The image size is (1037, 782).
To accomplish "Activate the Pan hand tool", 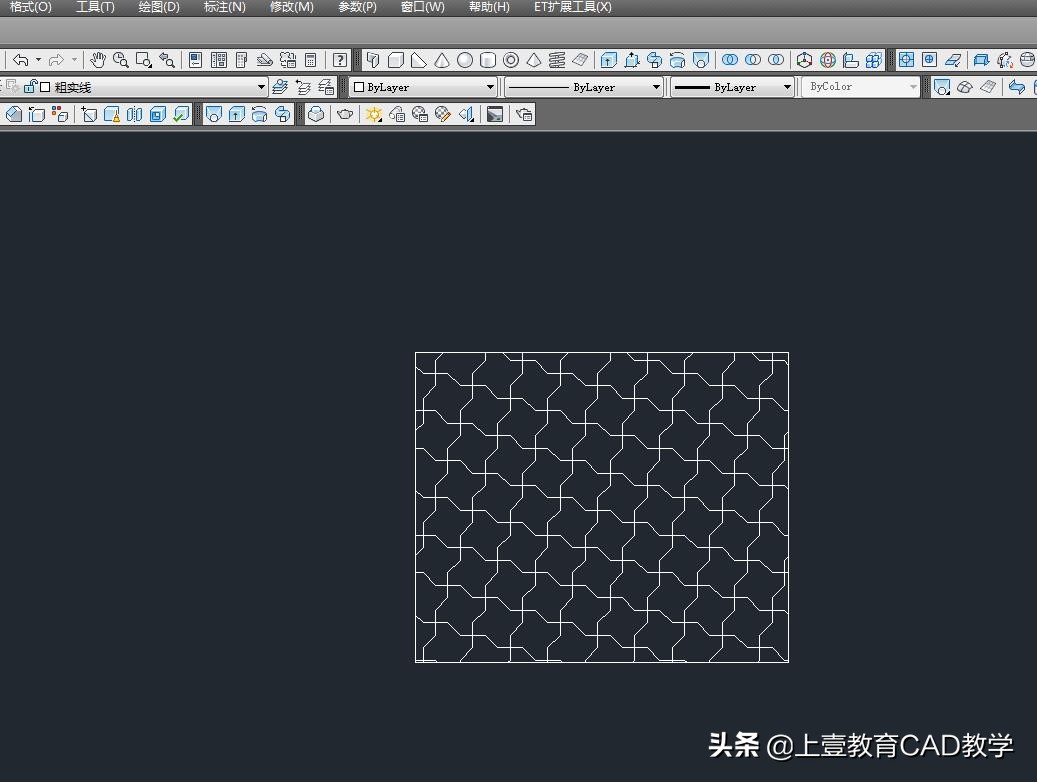I will (x=98, y=60).
